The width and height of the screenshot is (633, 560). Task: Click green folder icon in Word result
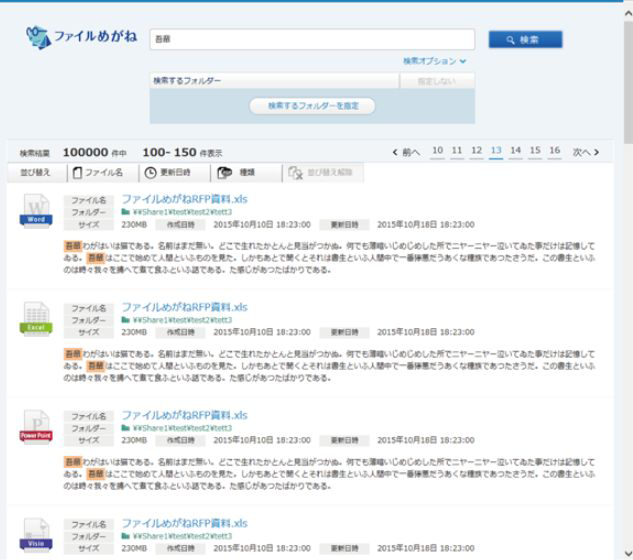126,212
